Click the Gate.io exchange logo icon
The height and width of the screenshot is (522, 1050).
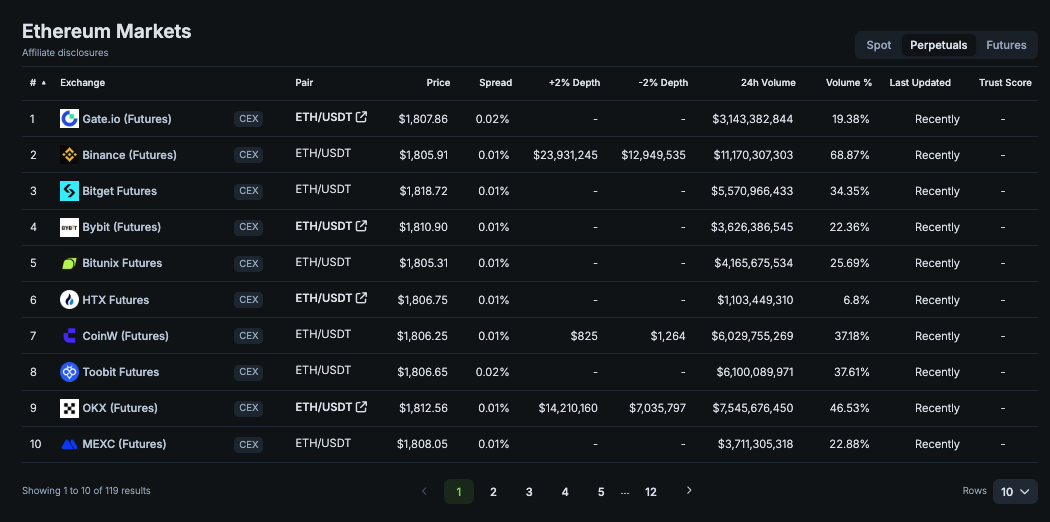pos(69,119)
